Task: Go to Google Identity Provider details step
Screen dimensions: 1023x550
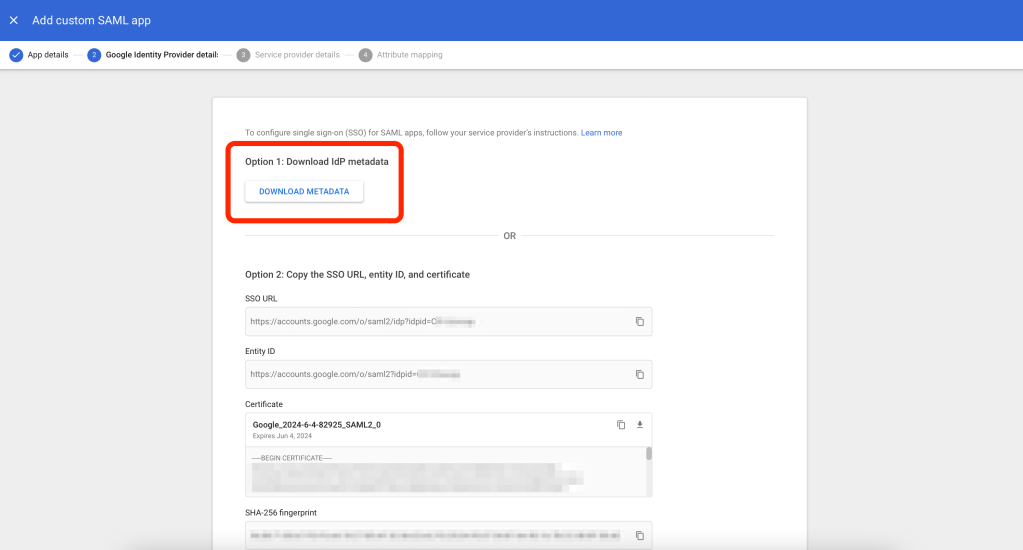Action: click(x=161, y=55)
